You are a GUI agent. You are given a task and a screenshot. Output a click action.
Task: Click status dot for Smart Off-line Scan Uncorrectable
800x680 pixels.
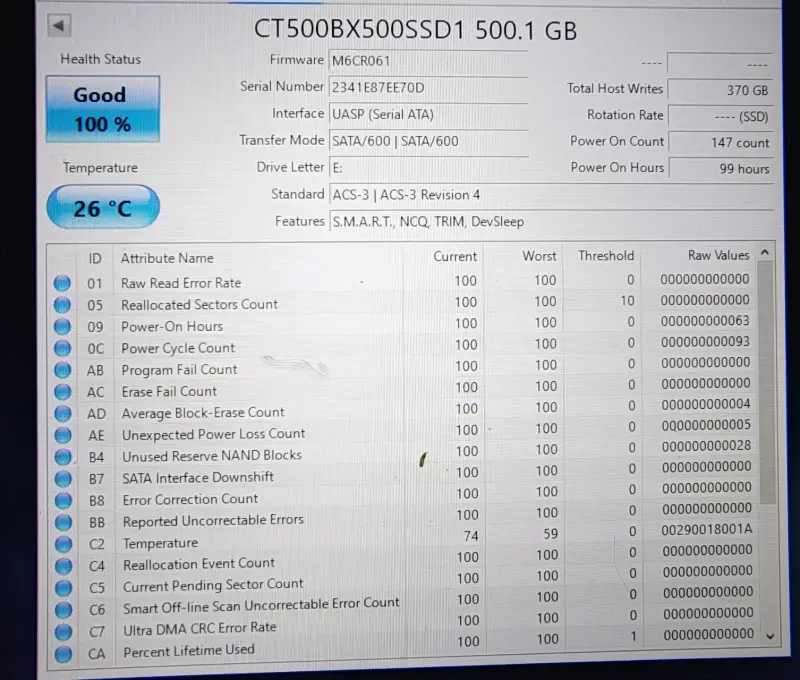63,610
